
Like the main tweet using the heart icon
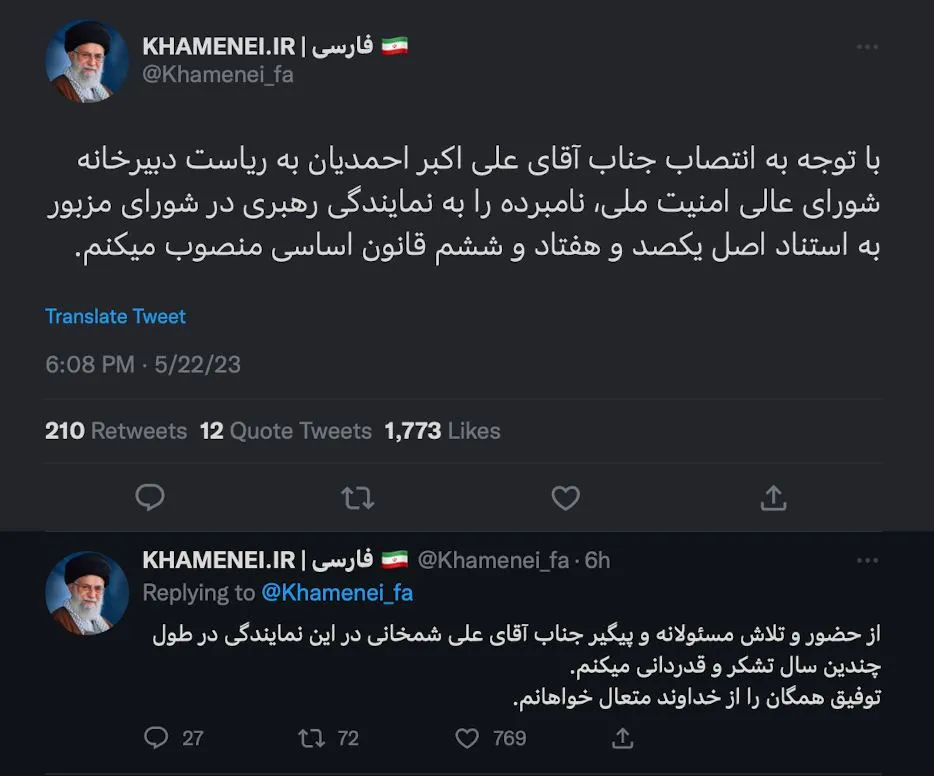pyautogui.click(x=565, y=497)
